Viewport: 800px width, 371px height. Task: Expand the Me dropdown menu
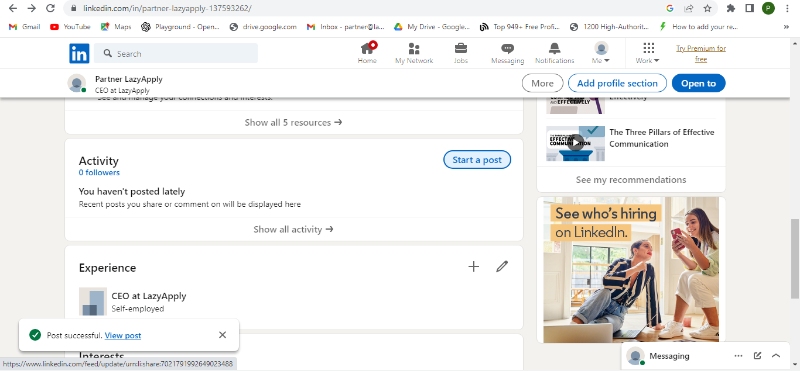click(x=601, y=53)
